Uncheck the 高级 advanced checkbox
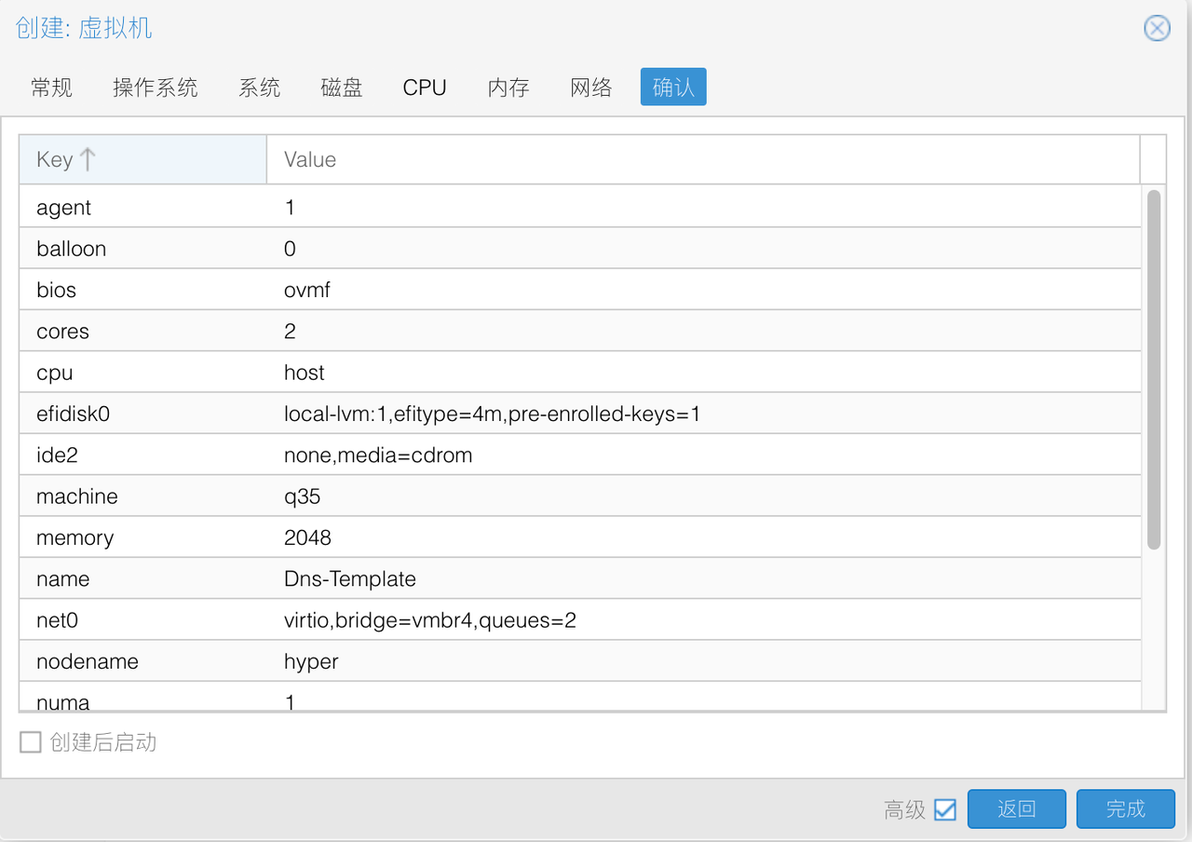Image resolution: width=1192 pixels, height=842 pixels. pos(945,809)
